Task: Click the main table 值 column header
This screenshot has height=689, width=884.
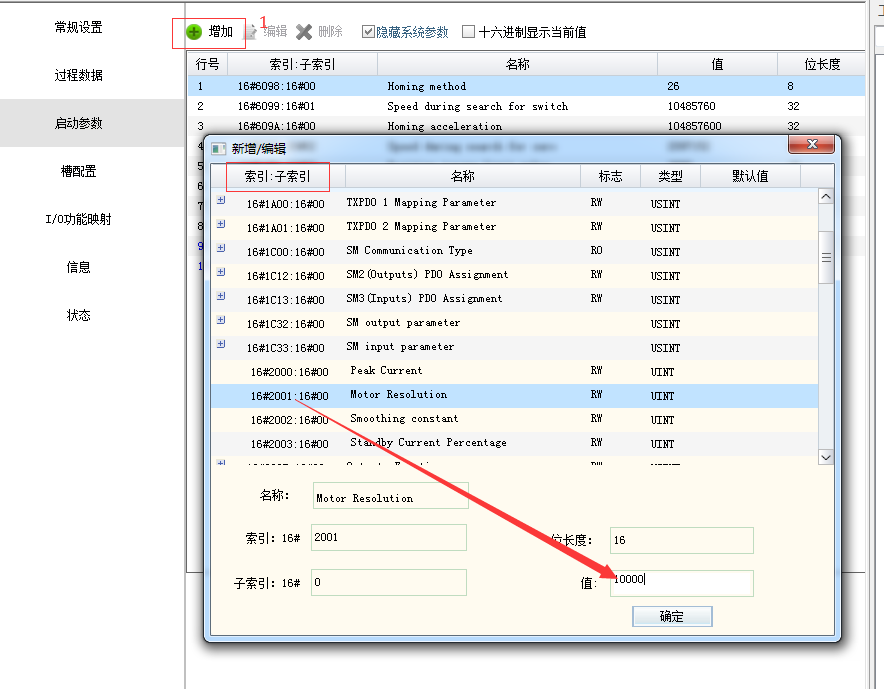Action: 717,64
